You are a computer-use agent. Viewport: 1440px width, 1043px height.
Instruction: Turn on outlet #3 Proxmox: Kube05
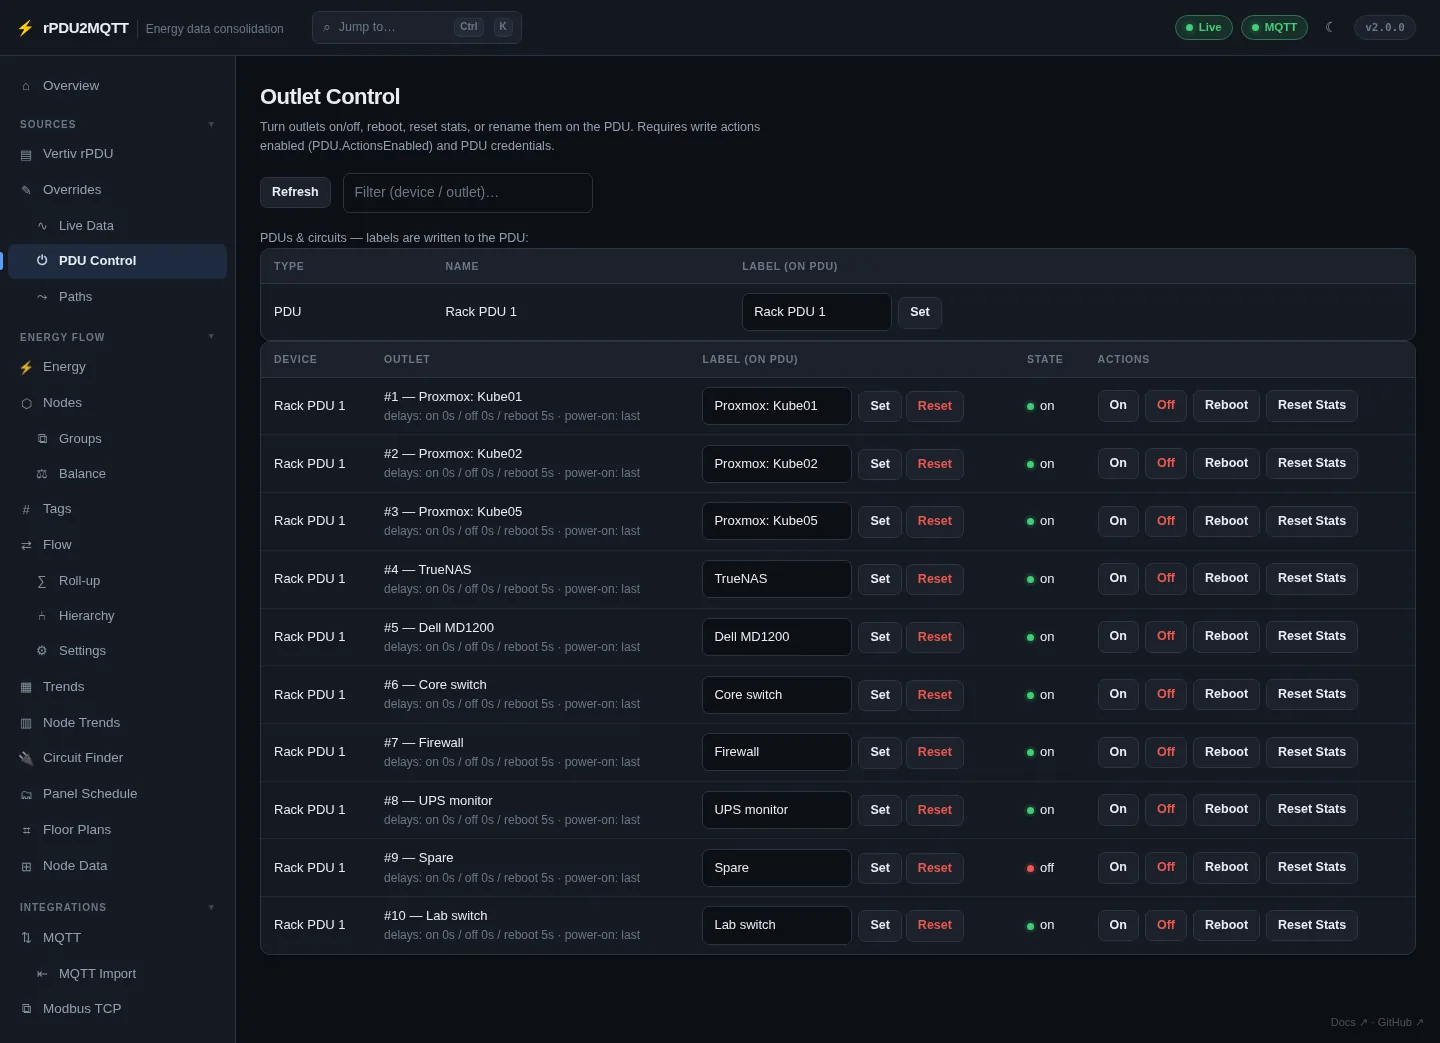point(1118,521)
